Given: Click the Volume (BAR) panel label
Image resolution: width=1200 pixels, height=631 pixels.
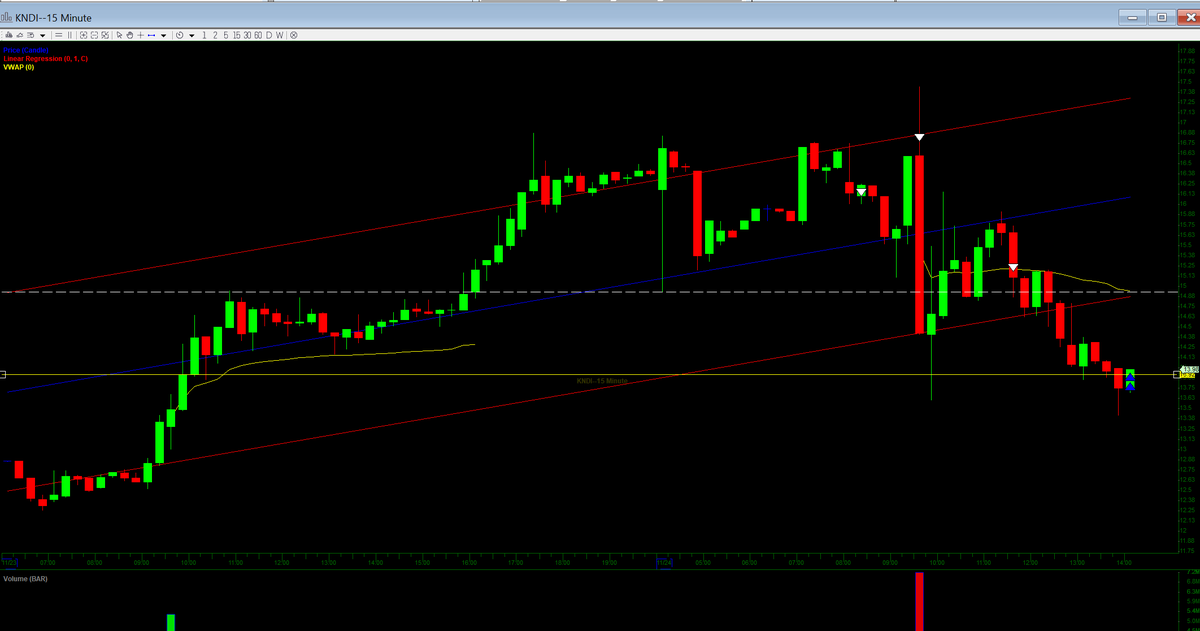Looking at the screenshot, I should point(26,579).
